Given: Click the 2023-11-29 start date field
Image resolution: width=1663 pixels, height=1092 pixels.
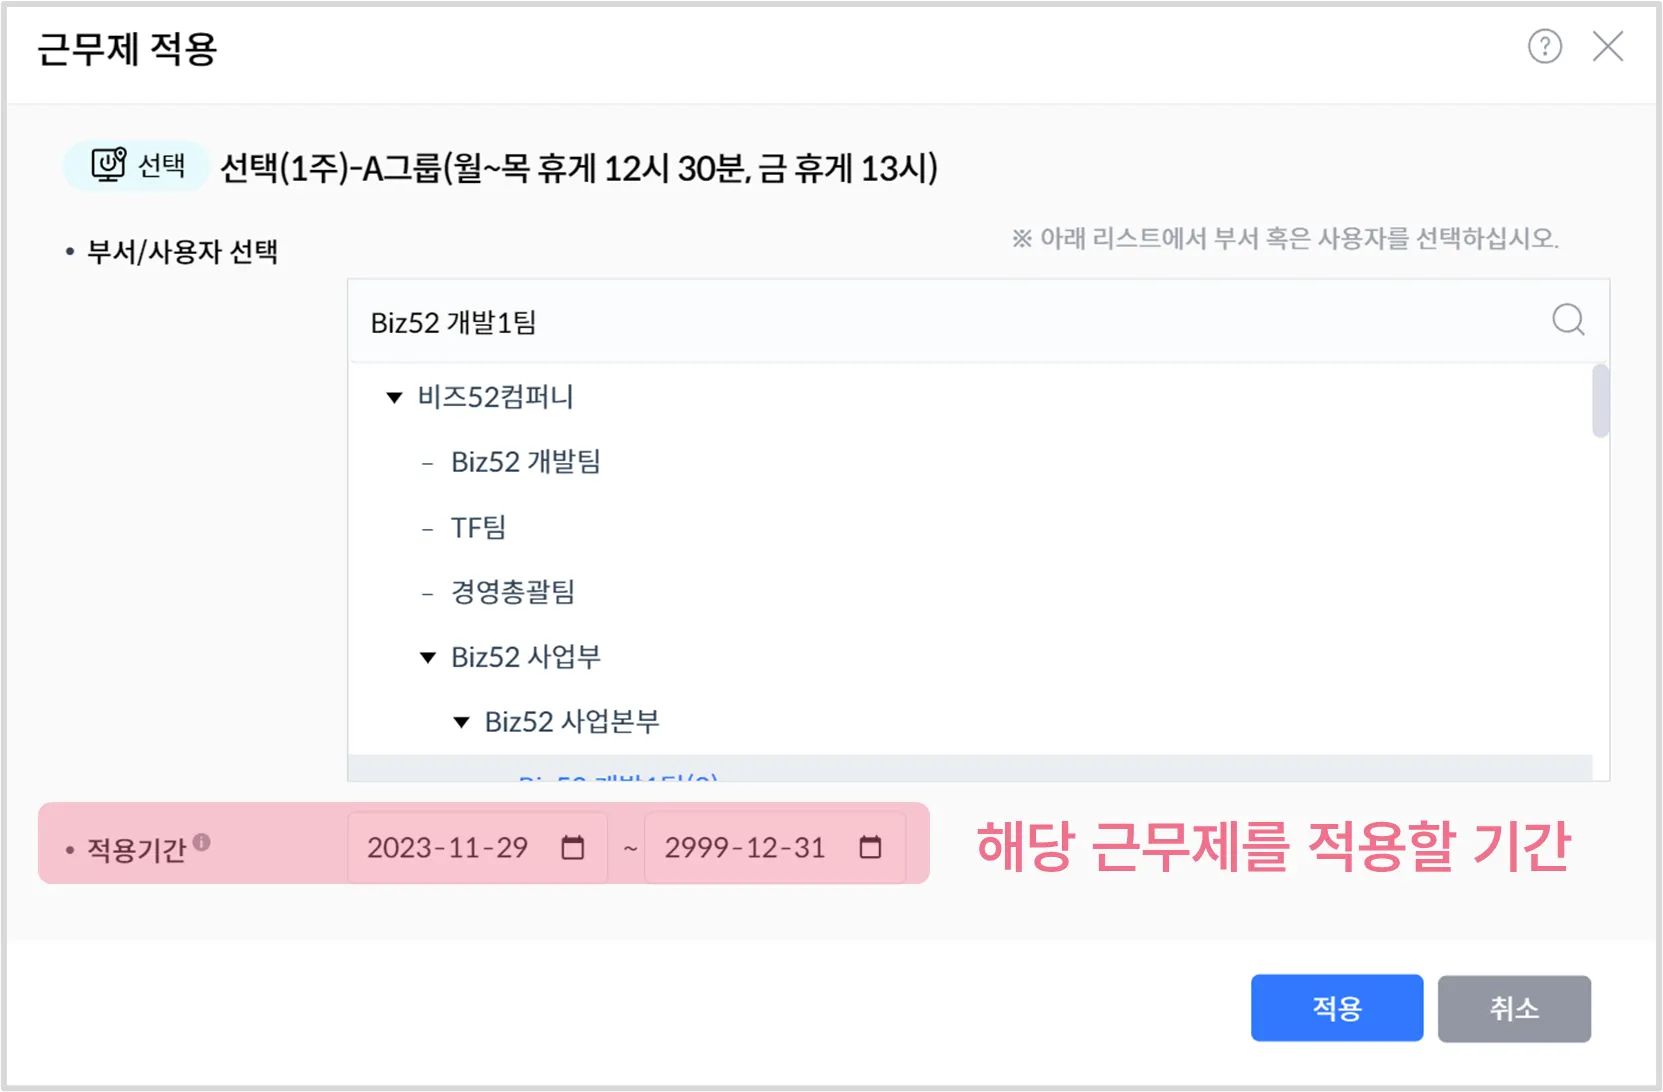Looking at the screenshot, I should [448, 848].
